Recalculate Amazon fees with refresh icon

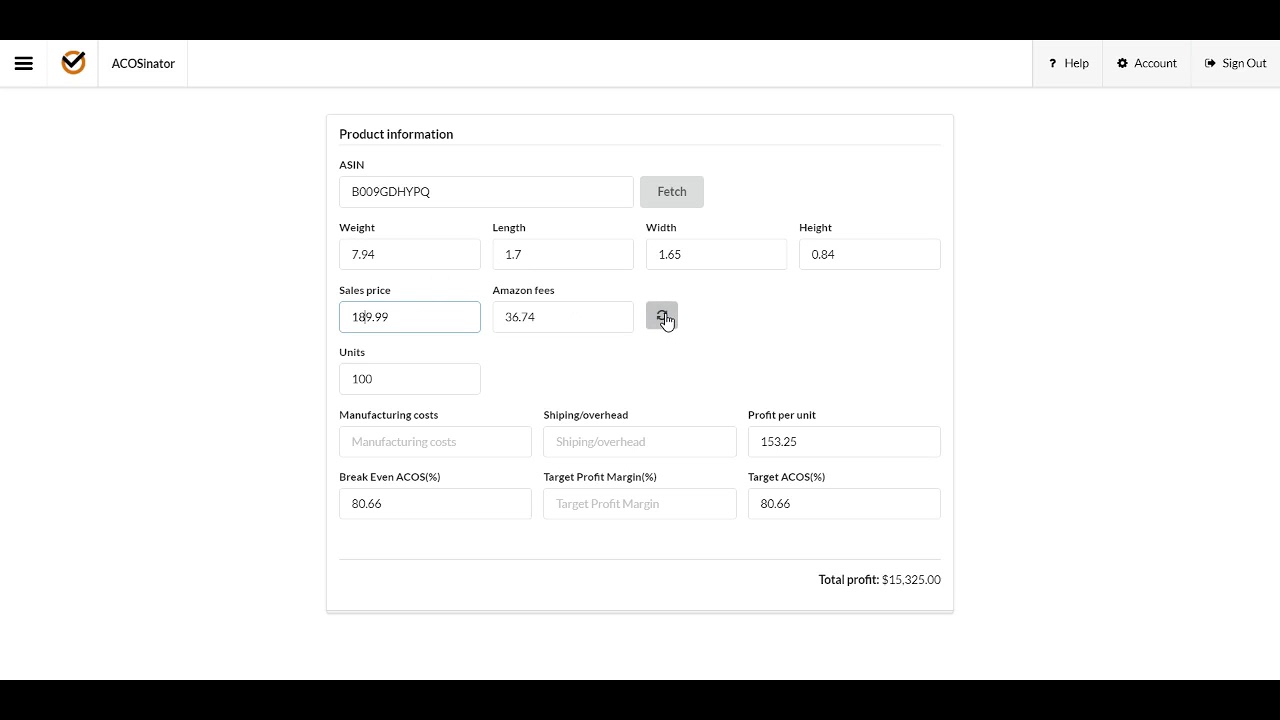pyautogui.click(x=661, y=316)
